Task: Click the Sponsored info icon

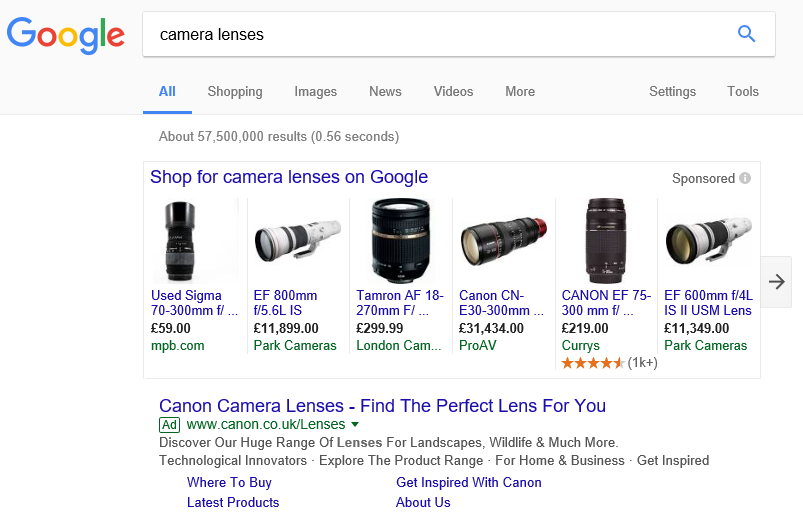Action: point(744,178)
